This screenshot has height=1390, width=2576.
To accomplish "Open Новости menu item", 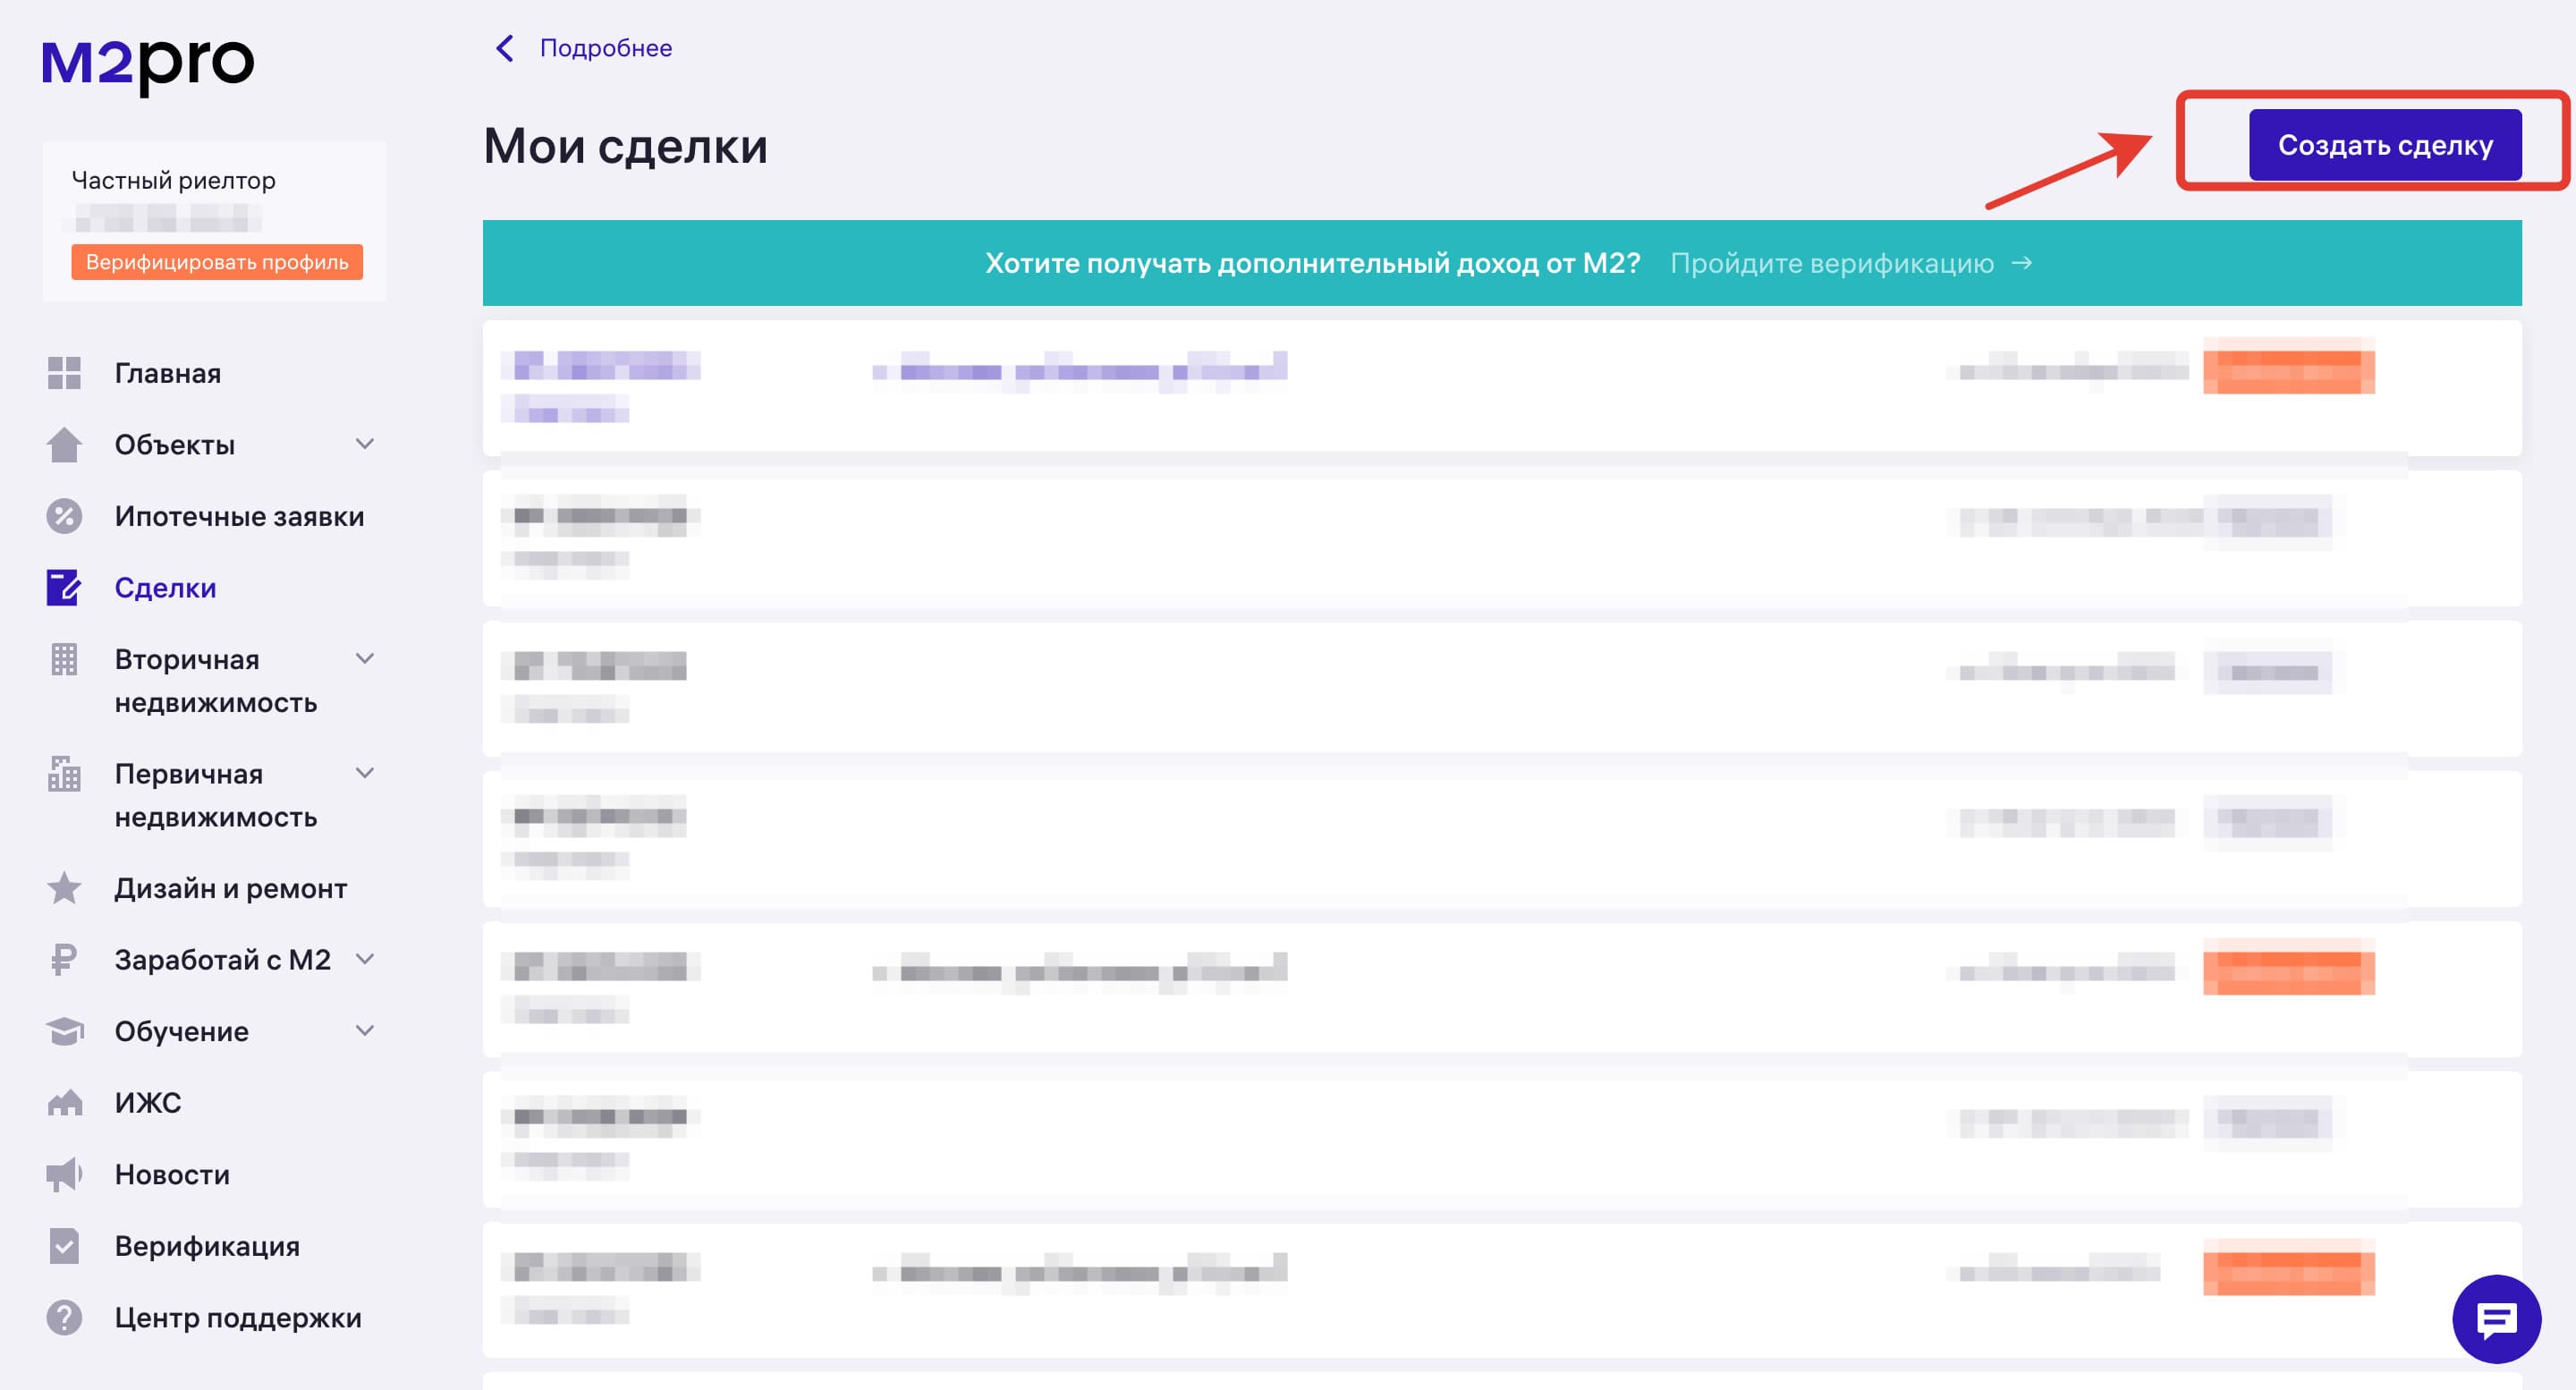I will [172, 1174].
